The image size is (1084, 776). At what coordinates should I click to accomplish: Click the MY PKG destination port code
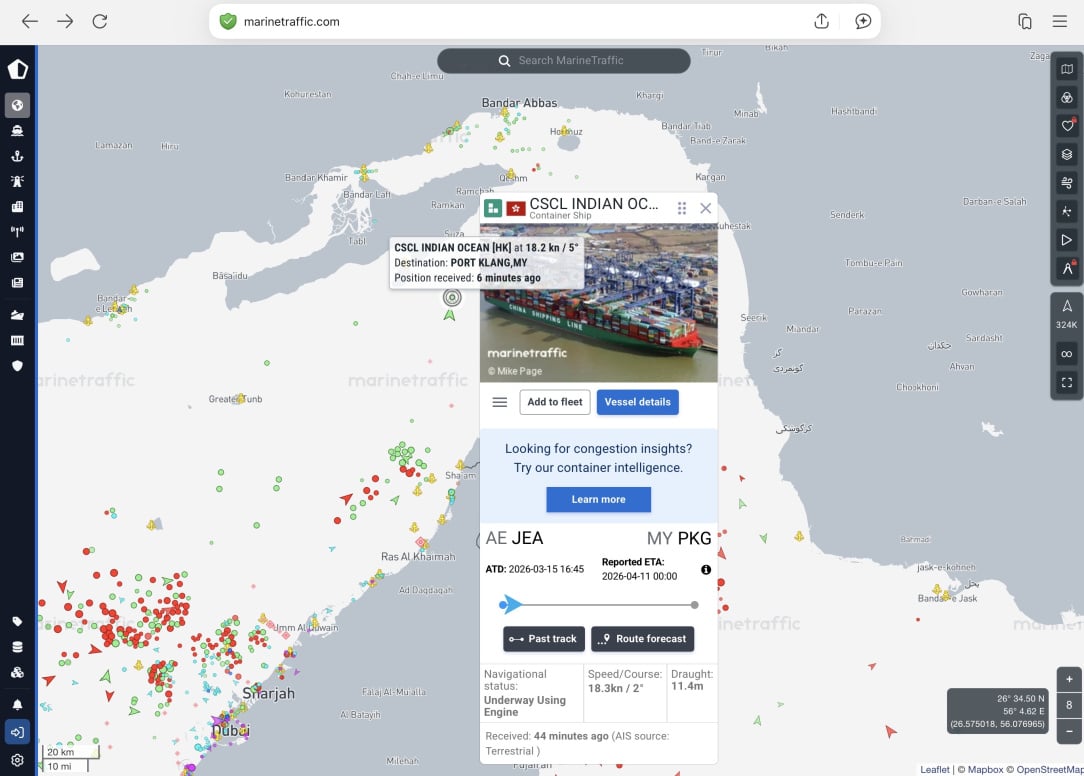click(679, 538)
